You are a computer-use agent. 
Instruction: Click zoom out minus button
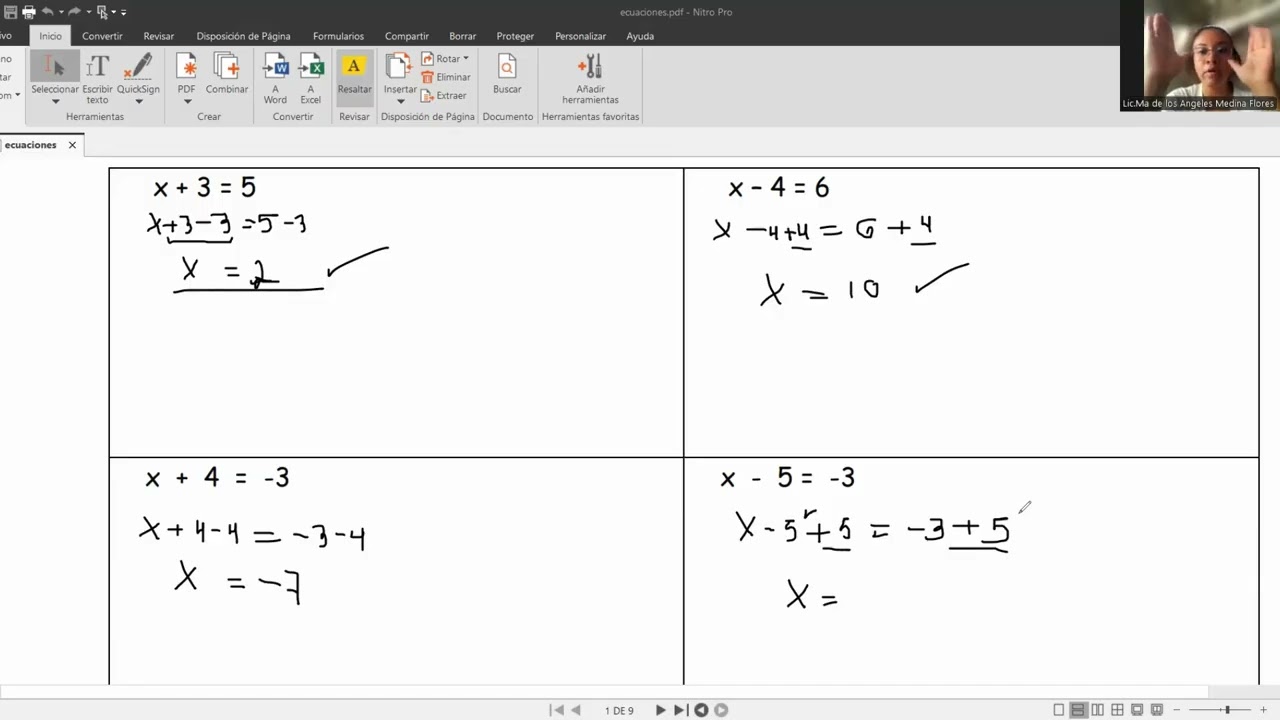(x=1177, y=710)
